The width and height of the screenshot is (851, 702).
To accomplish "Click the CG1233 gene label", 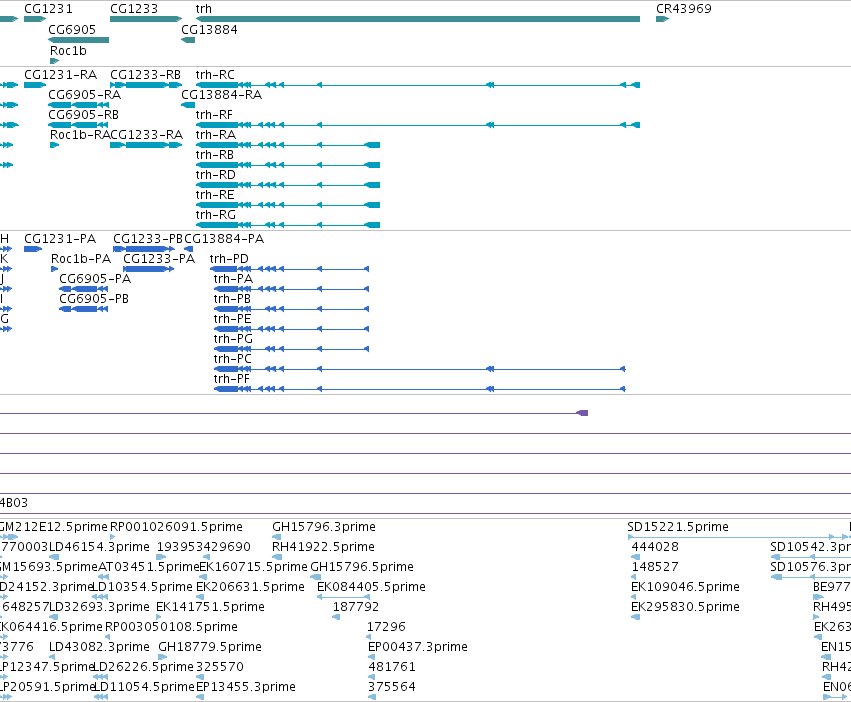I will tap(134, 9).
